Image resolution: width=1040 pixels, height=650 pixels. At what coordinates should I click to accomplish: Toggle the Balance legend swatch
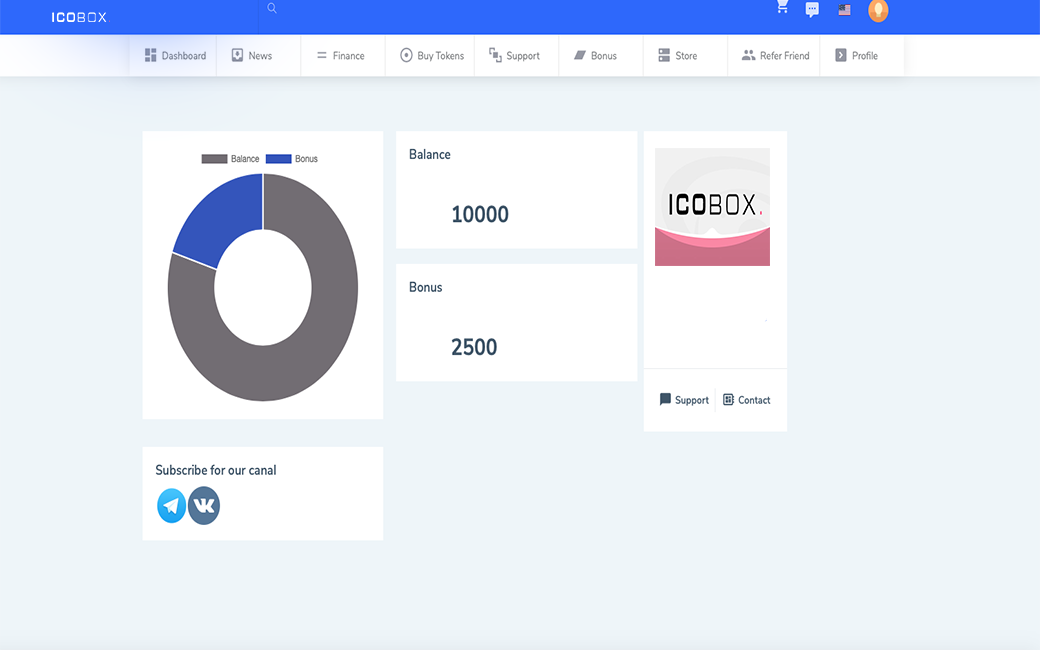coord(214,159)
